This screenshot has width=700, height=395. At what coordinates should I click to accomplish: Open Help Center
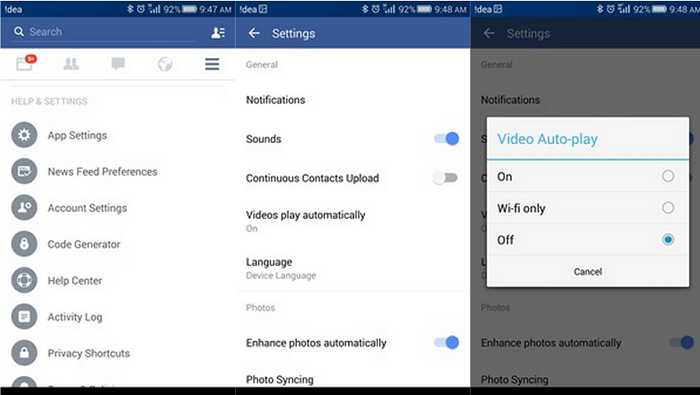tap(75, 281)
